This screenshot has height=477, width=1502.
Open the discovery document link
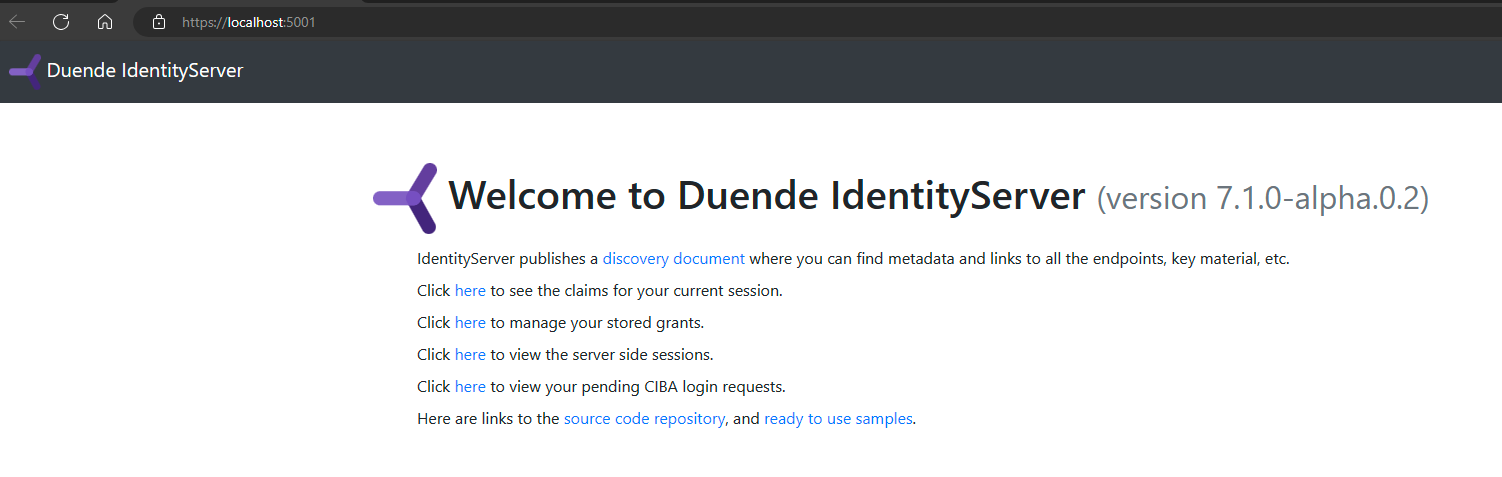[x=673, y=258]
